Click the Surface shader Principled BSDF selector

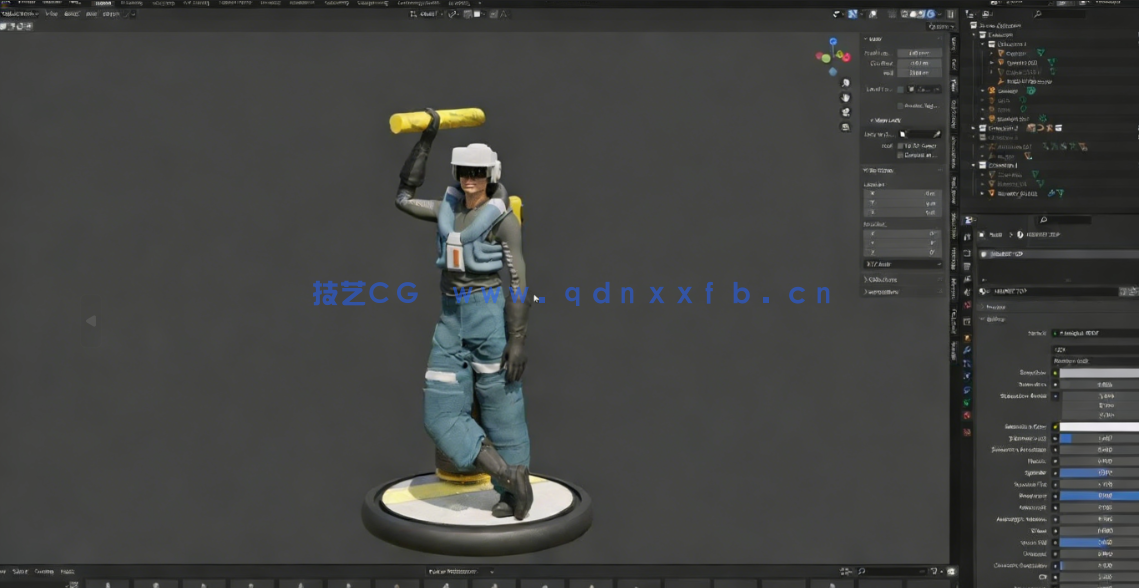coord(1098,333)
